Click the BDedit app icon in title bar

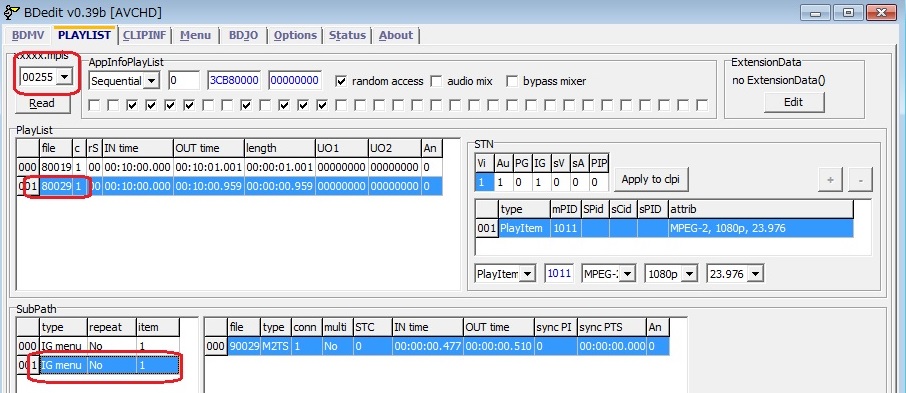11,12
